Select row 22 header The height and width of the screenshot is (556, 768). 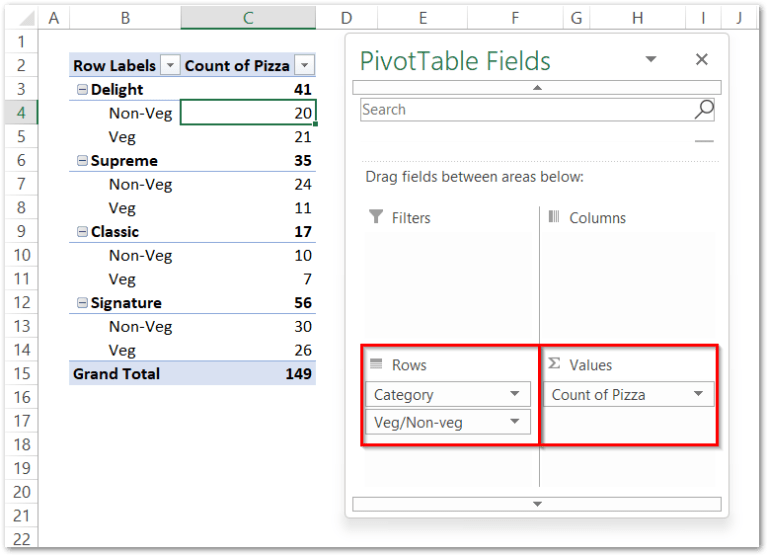(21, 539)
